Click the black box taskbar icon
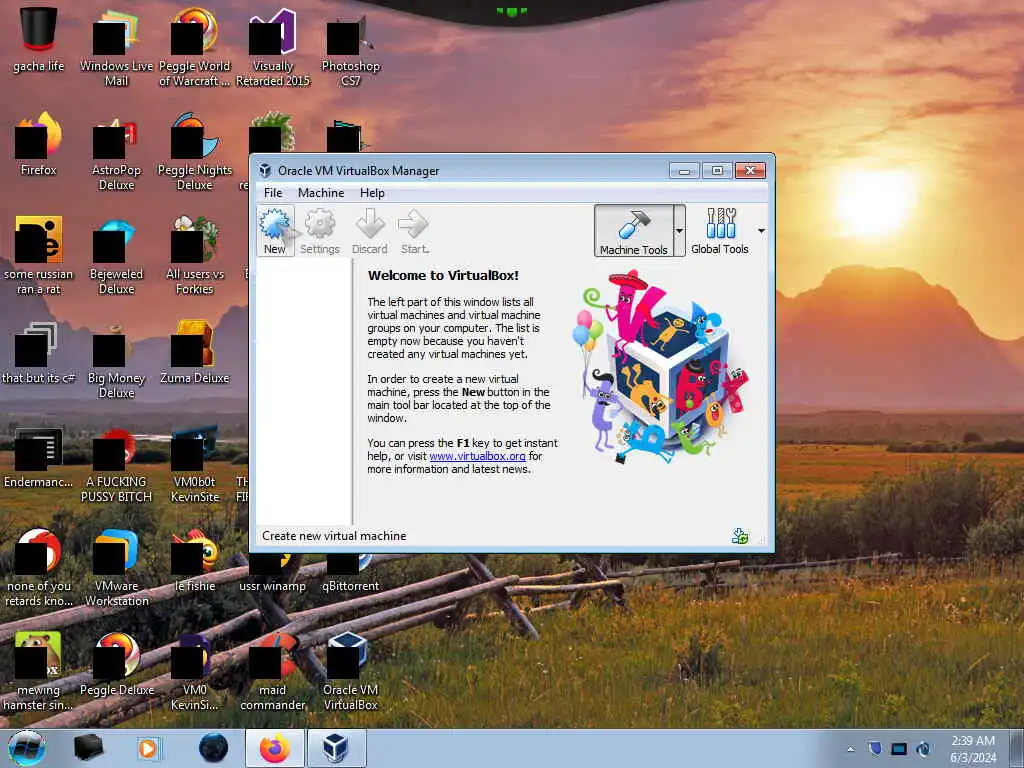 pyautogui.click(x=88, y=748)
